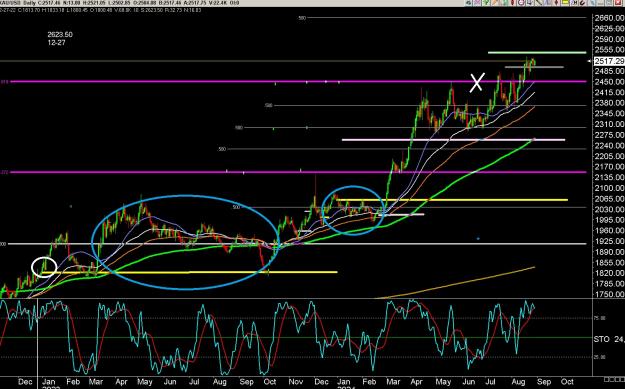Click the 1750.00 price axis label

(x=609, y=294)
